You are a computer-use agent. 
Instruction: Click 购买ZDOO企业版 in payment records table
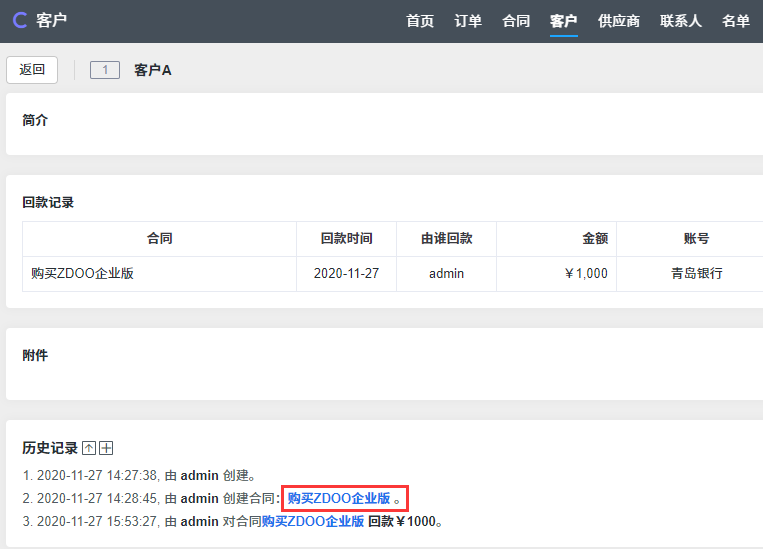click(x=82, y=273)
